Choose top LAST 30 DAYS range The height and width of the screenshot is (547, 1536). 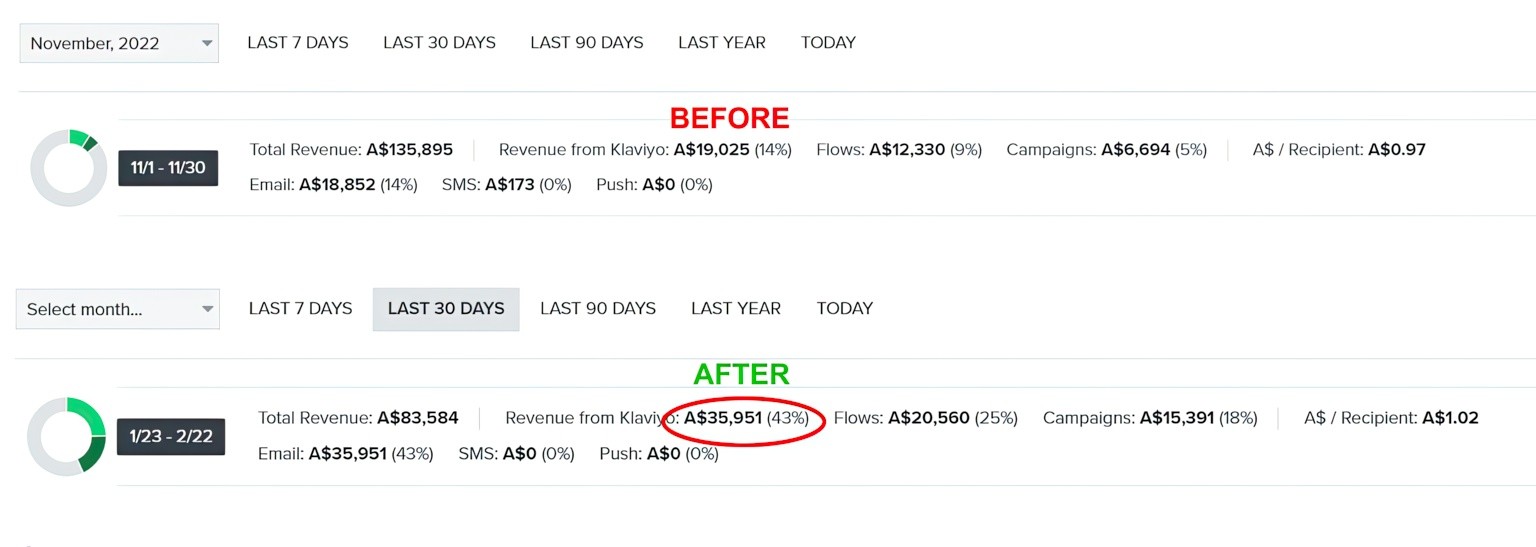pos(439,43)
